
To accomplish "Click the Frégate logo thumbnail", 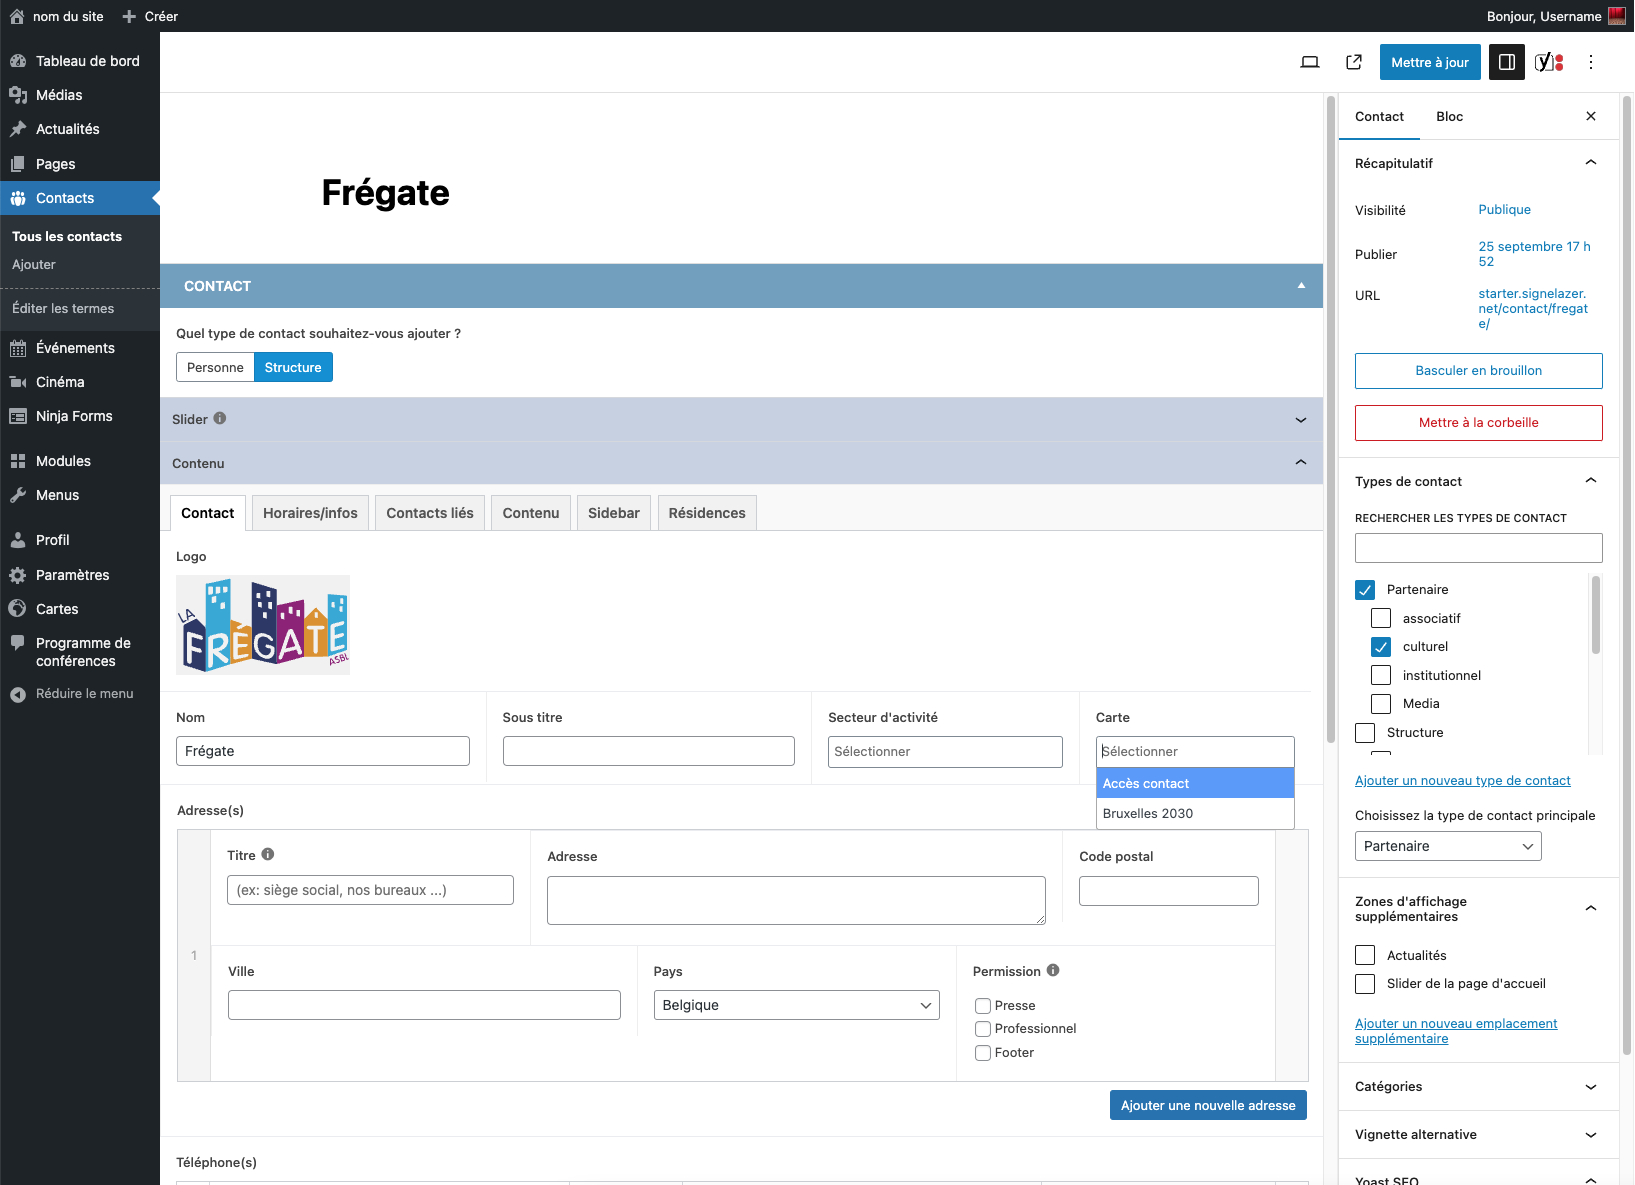I will click(x=263, y=625).
